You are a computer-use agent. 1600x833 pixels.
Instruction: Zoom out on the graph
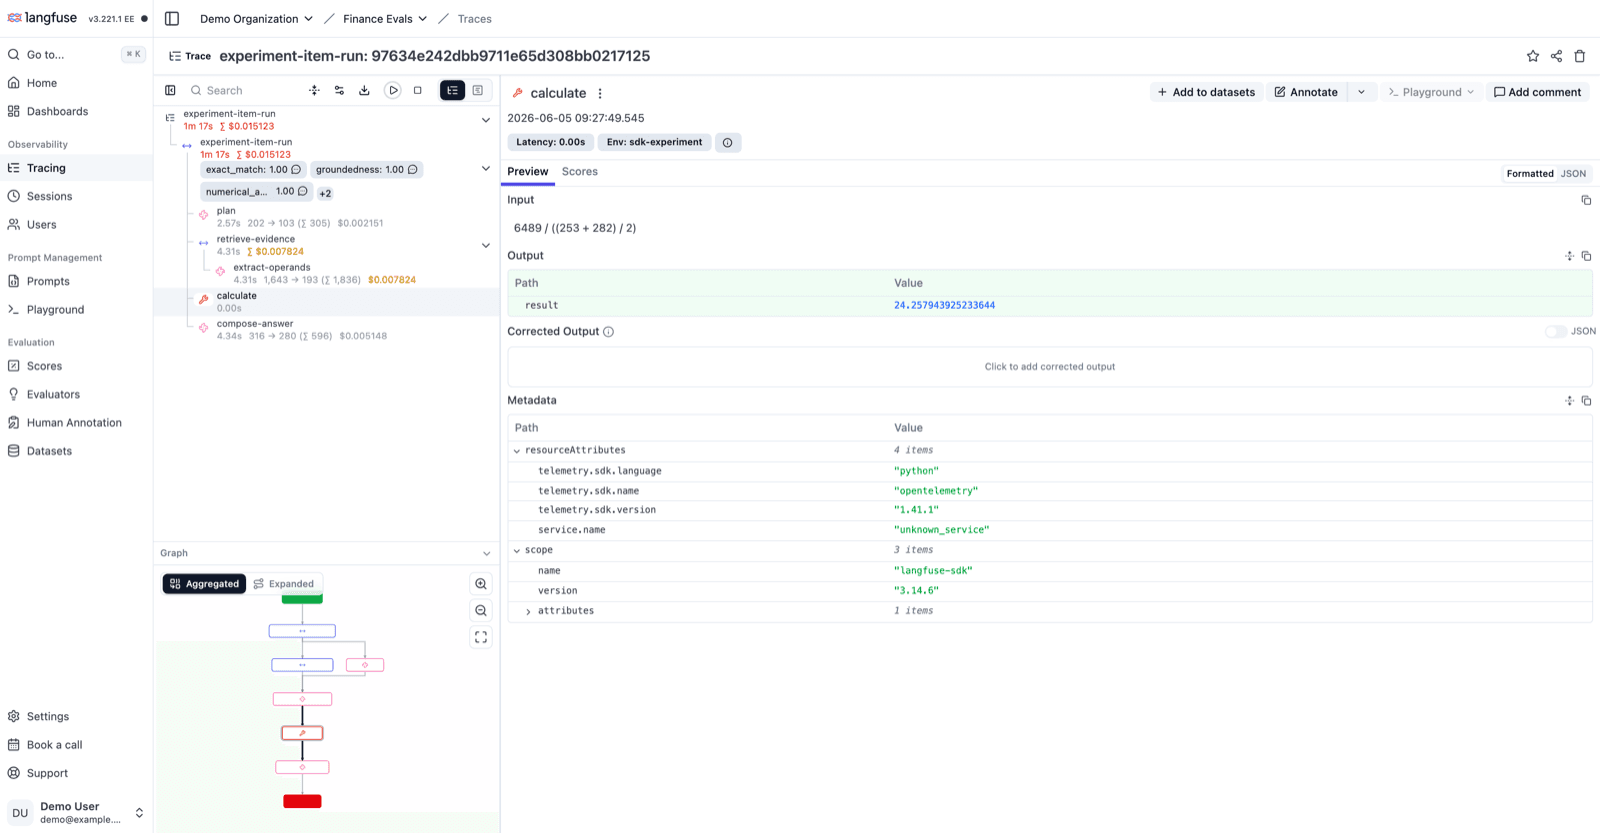(x=481, y=610)
